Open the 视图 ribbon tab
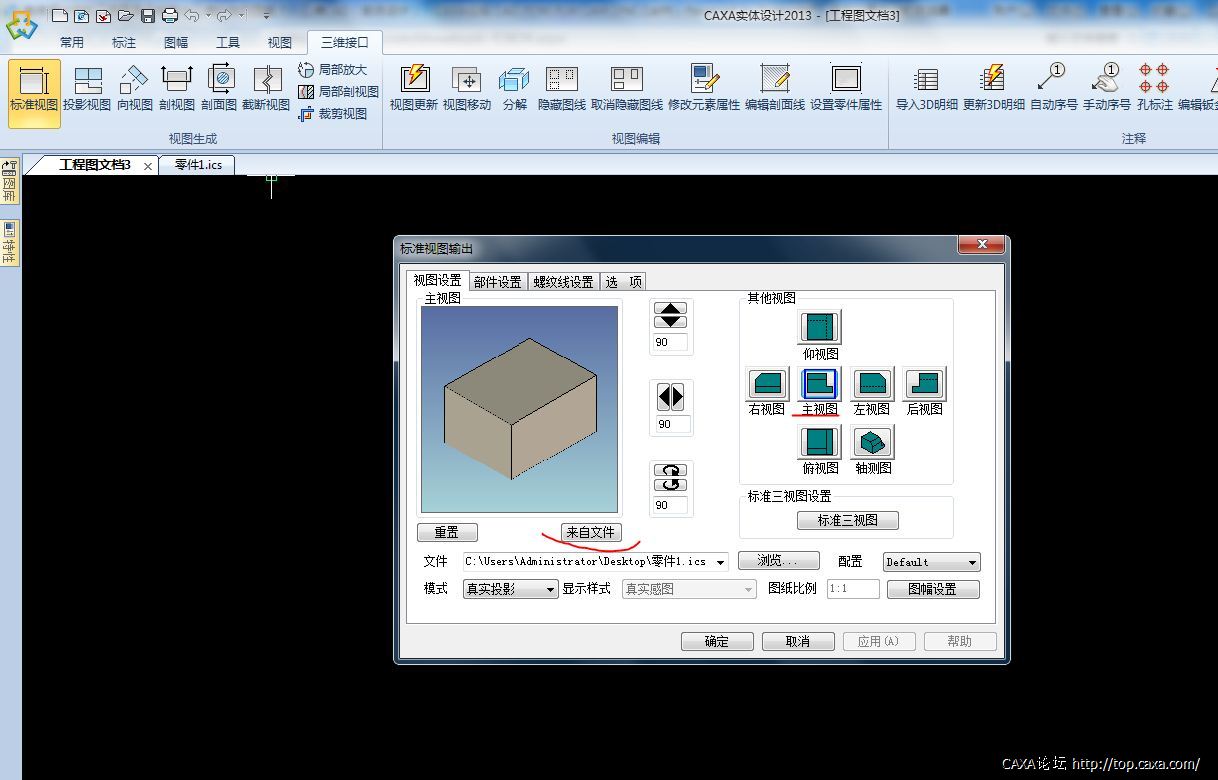This screenshot has width=1218, height=780. pyautogui.click(x=280, y=42)
